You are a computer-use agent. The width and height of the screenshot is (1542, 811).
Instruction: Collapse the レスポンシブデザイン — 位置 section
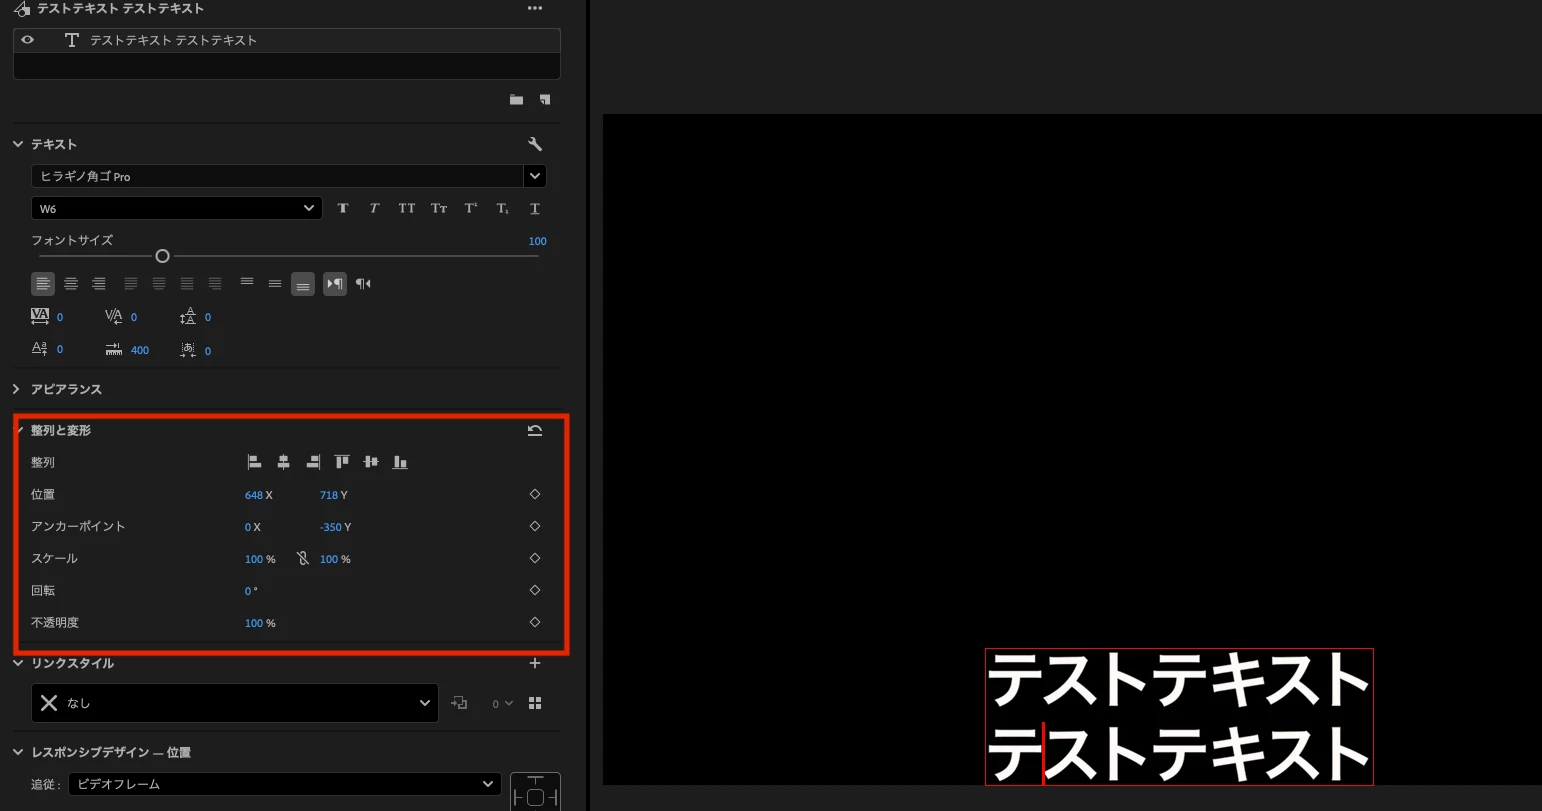17,752
